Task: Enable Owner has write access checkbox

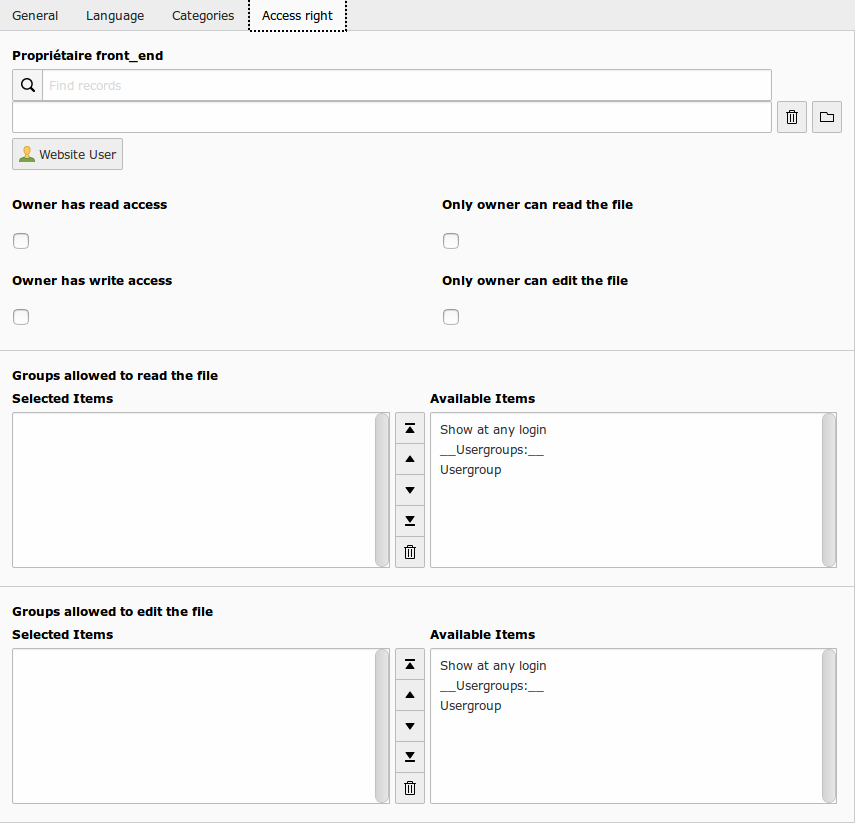Action: 21,317
